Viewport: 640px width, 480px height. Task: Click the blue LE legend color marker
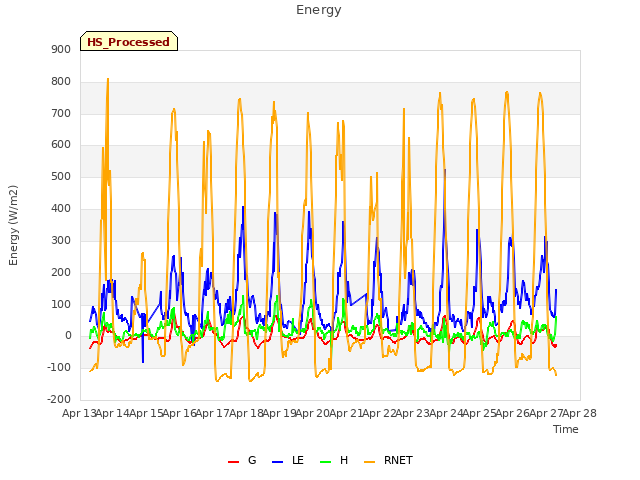click(x=277, y=462)
